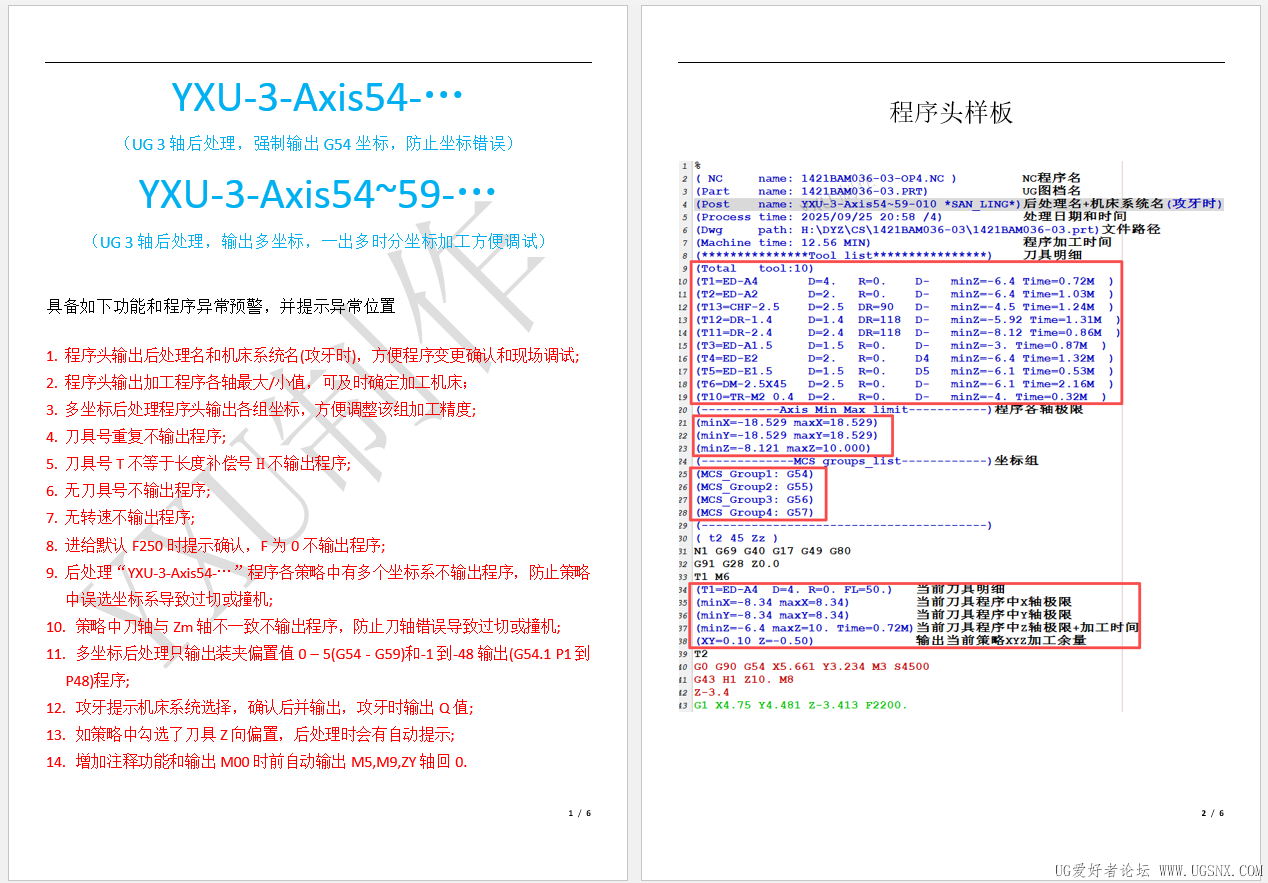Image resolution: width=1268 pixels, height=883 pixels.
Task: Click annotation "当前刀具程序中Y轴极限"
Action: pyautogui.click(x=994, y=615)
